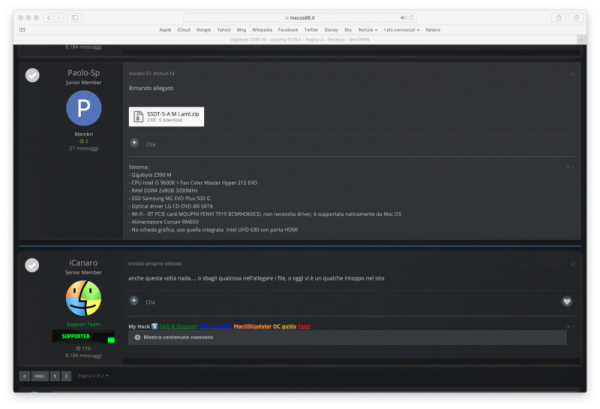Image resolution: width=600 pixels, height=409 pixels.
Task: Click Cita to quote iCanaro's post
Action: click(x=150, y=302)
